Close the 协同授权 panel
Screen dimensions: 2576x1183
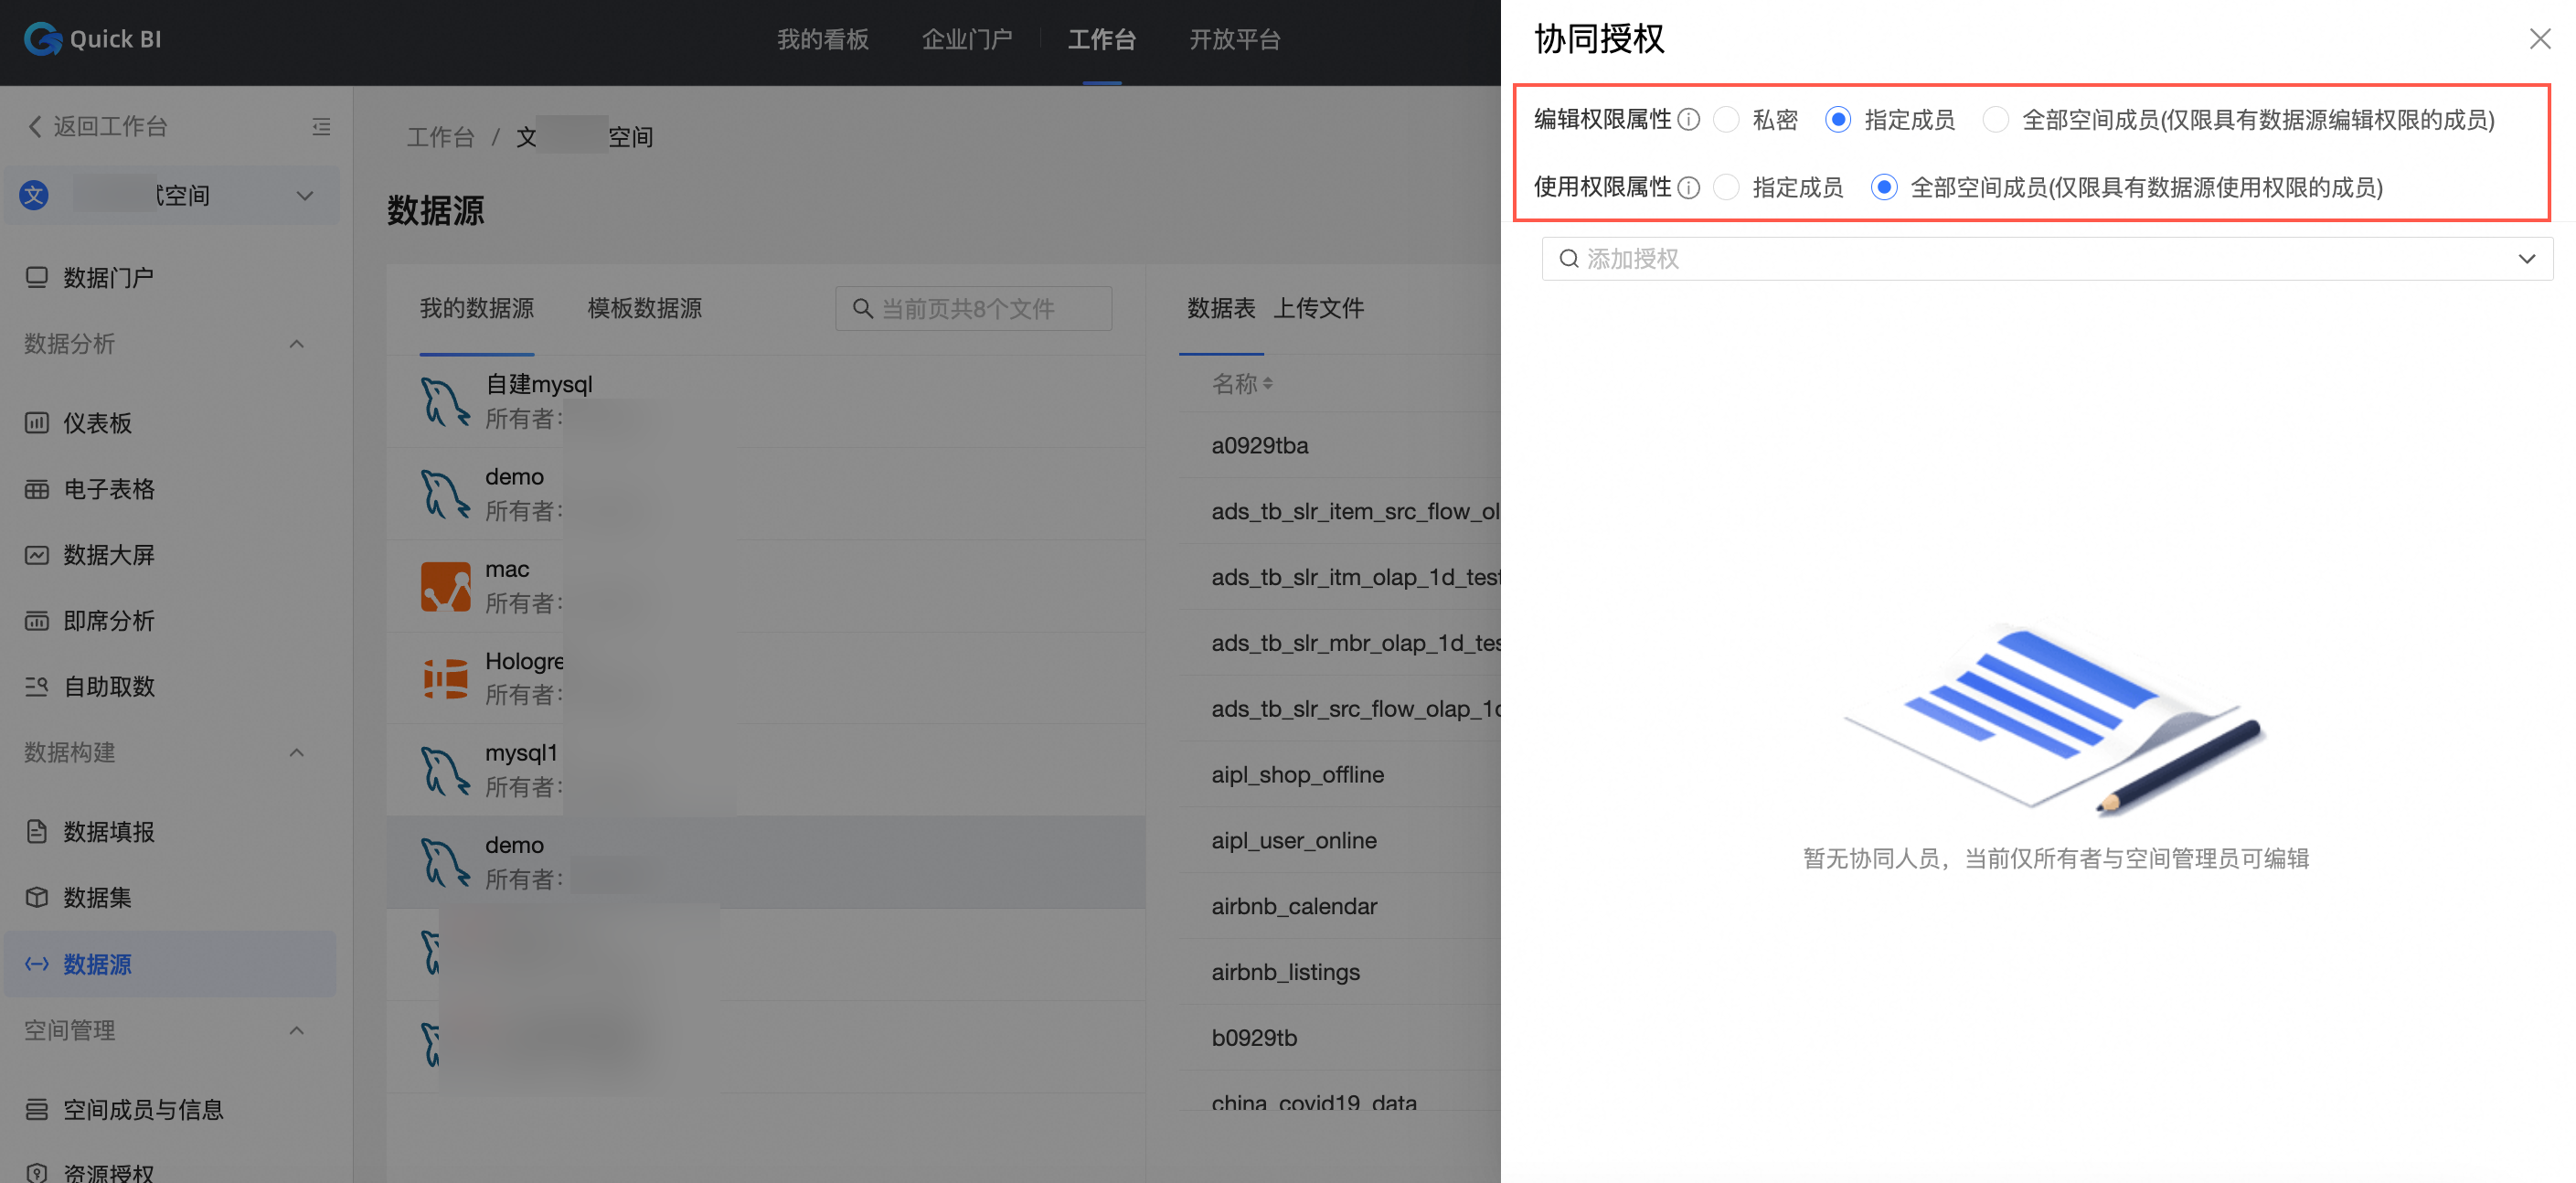click(2539, 39)
